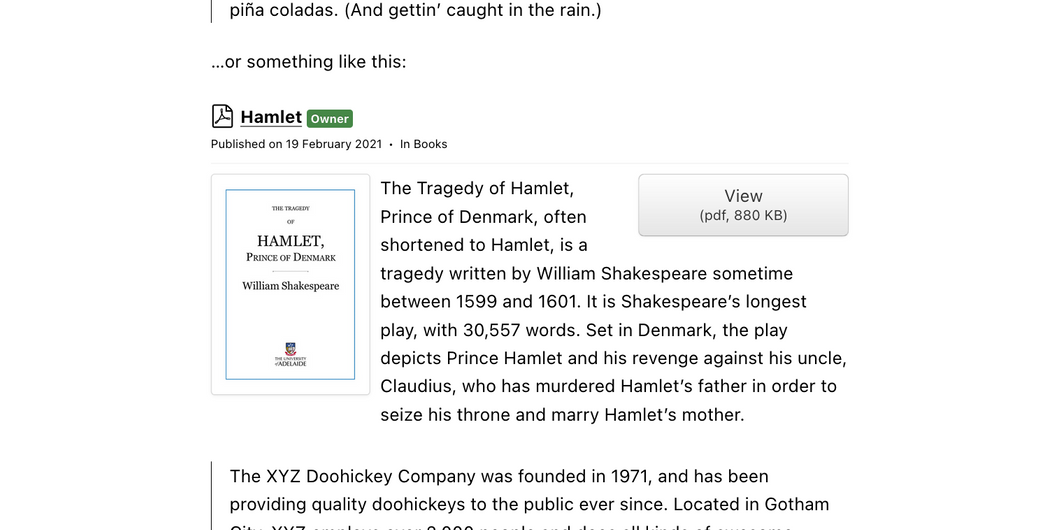Click the "HAMLET," heading on the cover
1060x530 pixels.
click(x=291, y=241)
